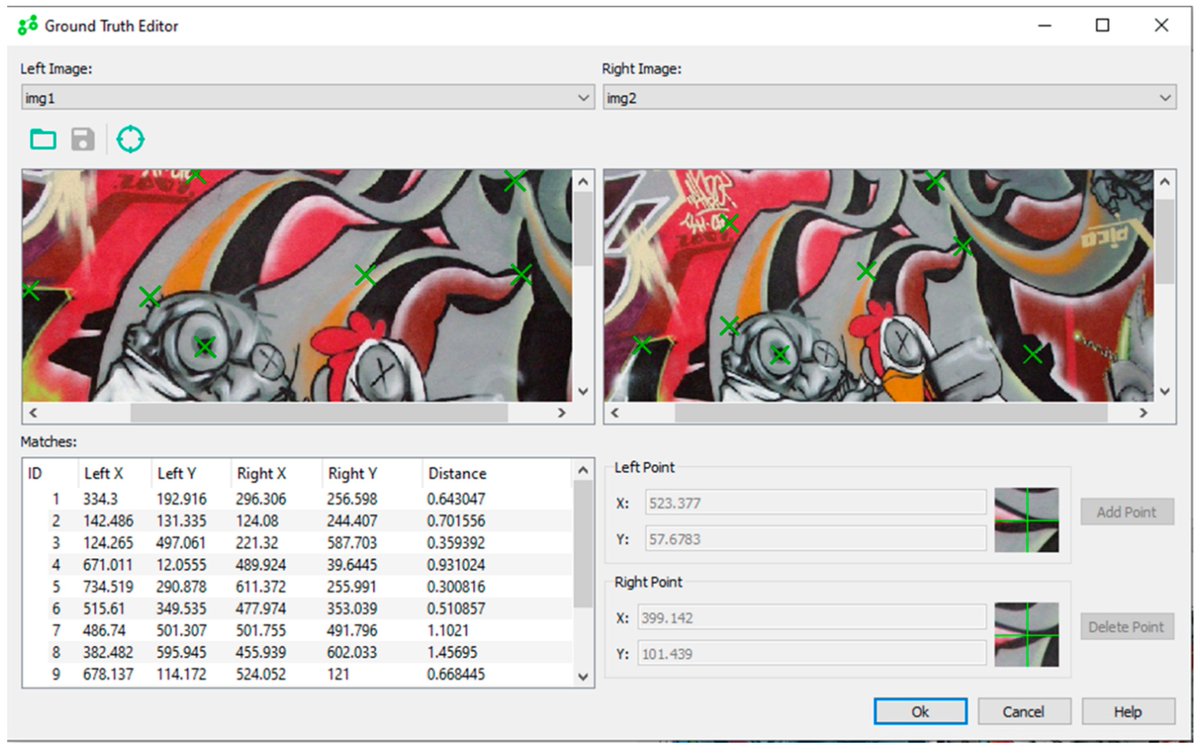Select match row with Right Y 121
This screenshot has height=753, width=1200.
point(298,674)
